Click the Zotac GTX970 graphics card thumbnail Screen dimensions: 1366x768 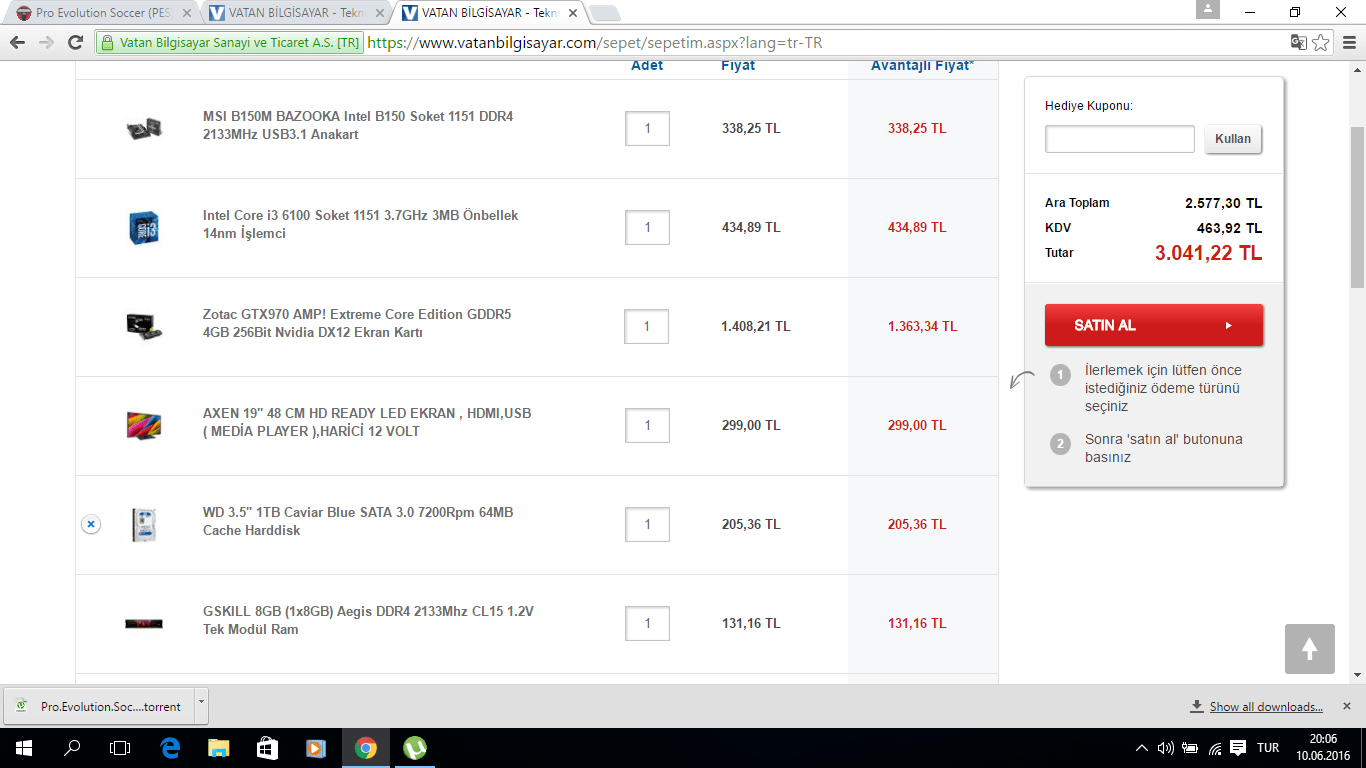144,326
